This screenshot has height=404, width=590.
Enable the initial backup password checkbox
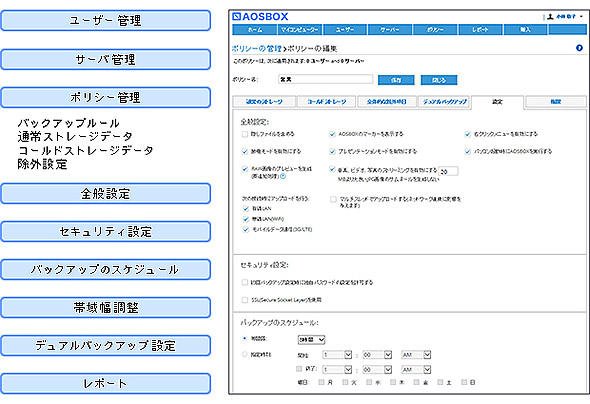[245, 282]
